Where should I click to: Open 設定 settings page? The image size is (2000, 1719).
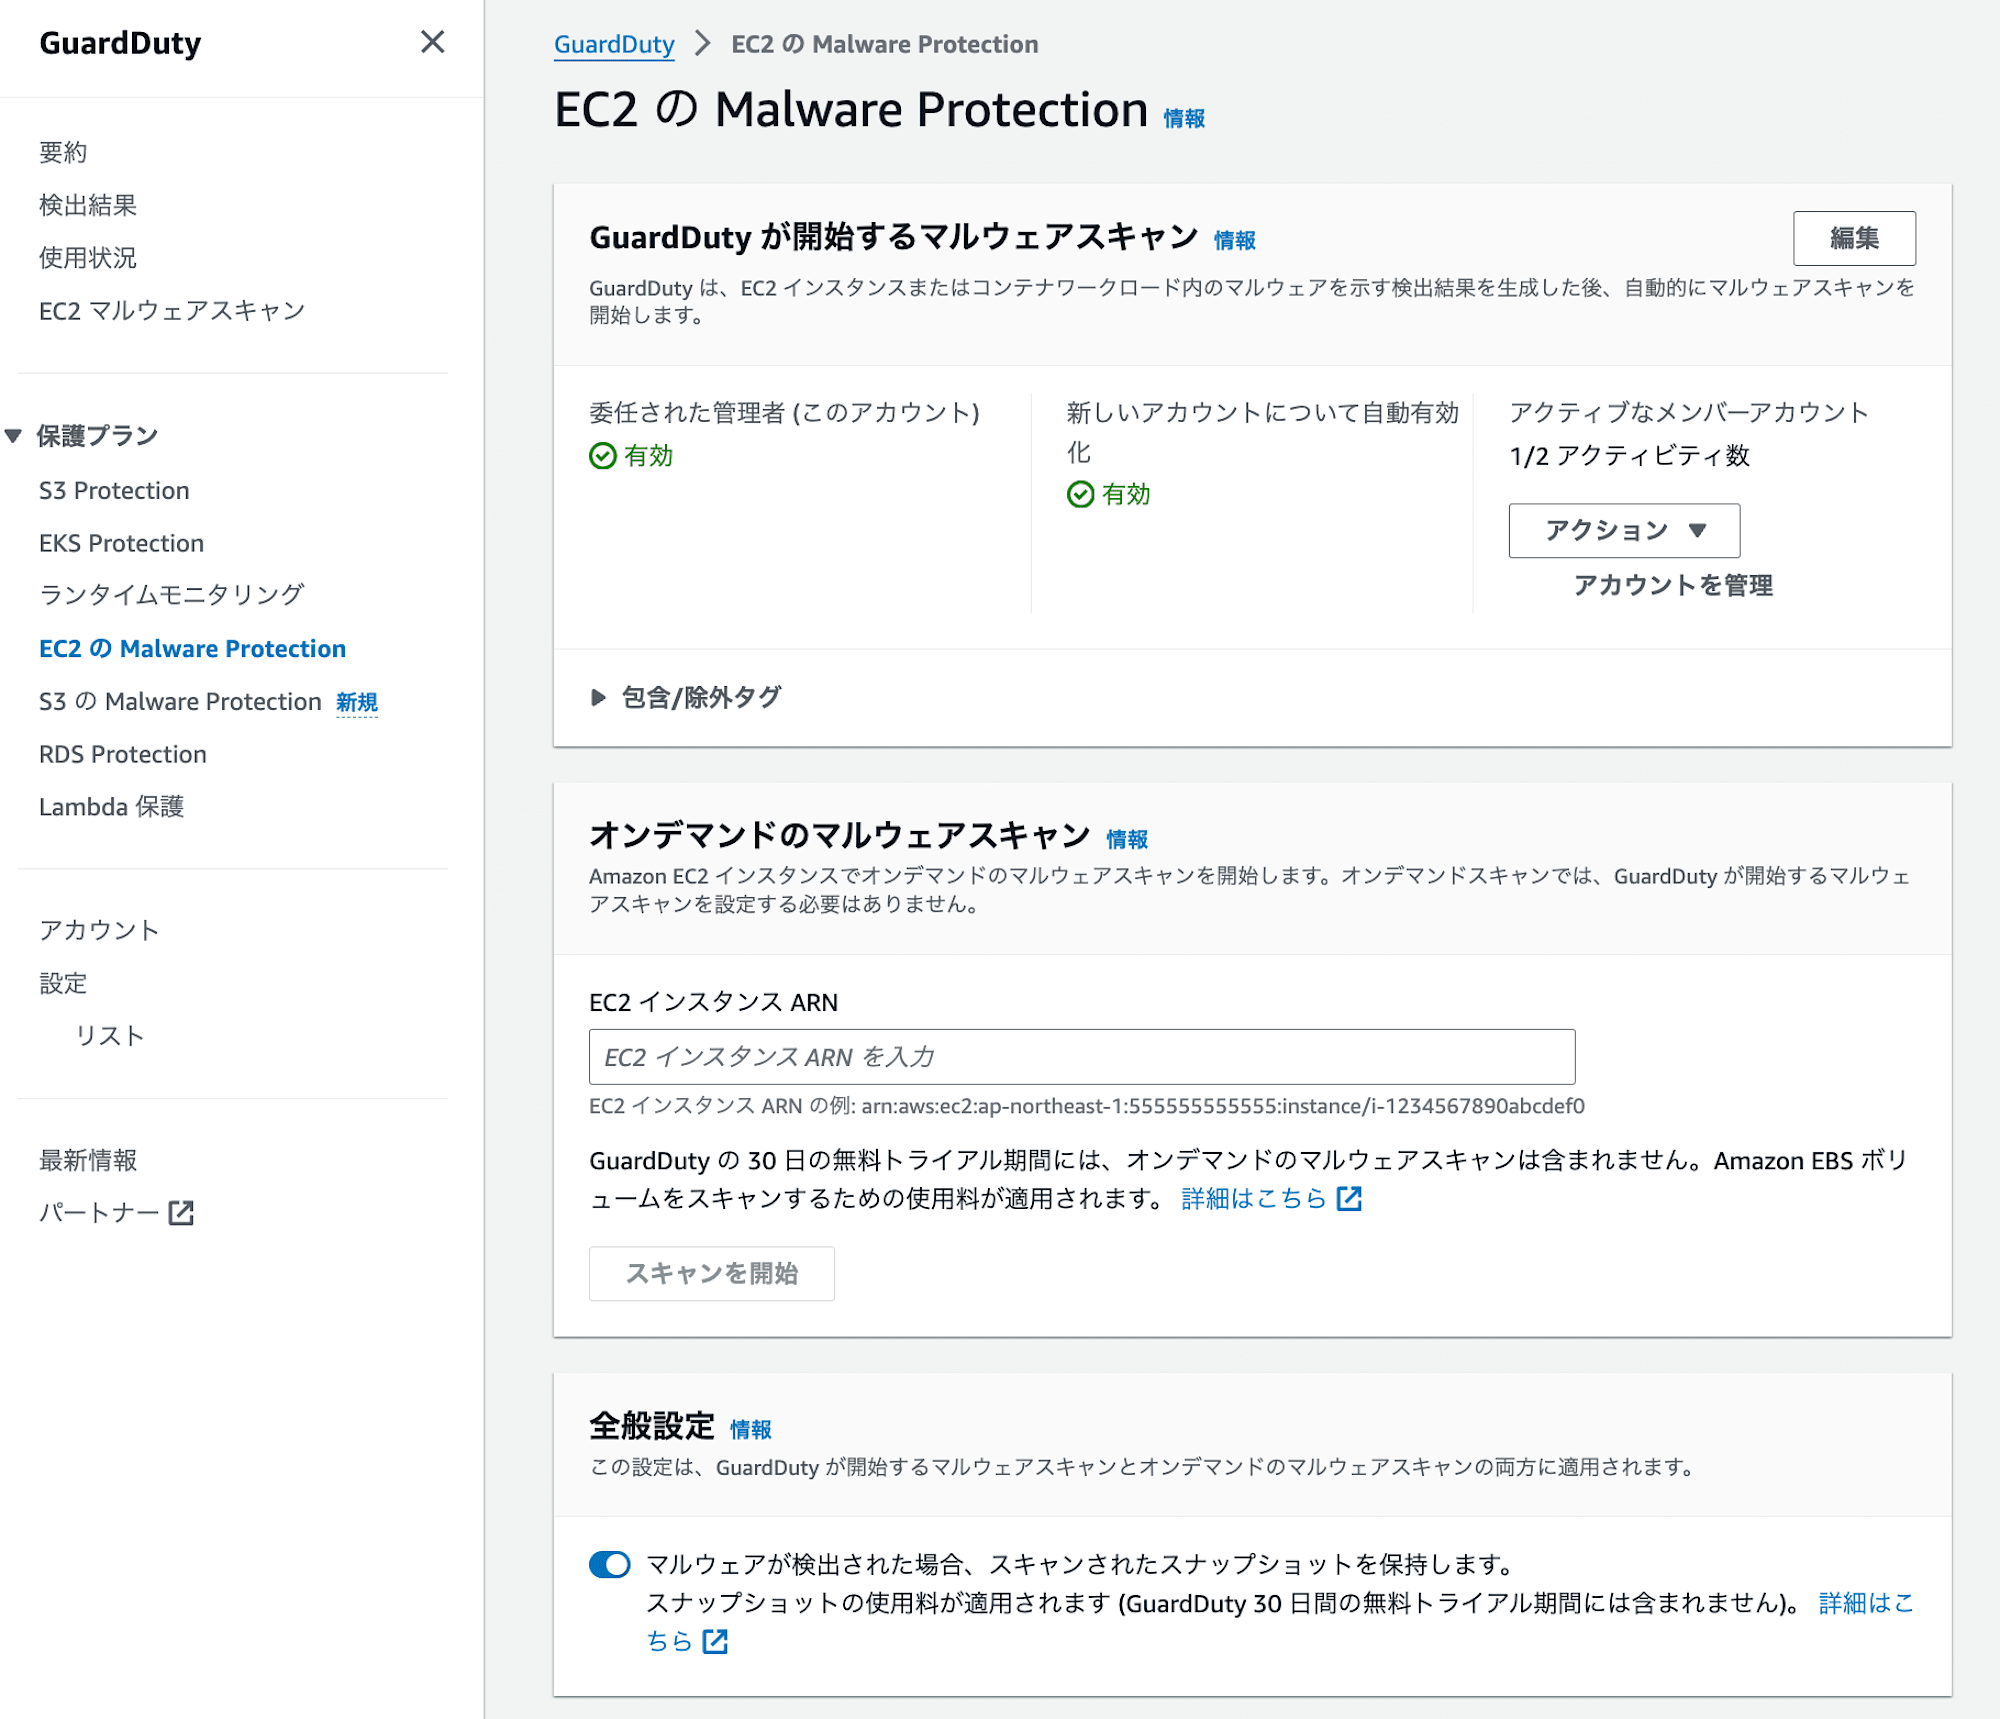[x=63, y=983]
